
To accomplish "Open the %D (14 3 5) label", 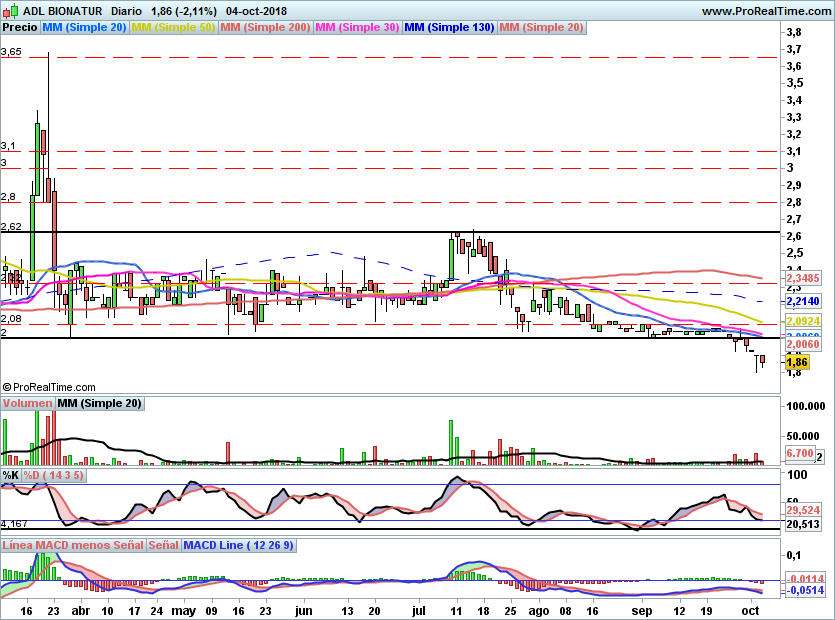I will pyautogui.click(x=53, y=475).
